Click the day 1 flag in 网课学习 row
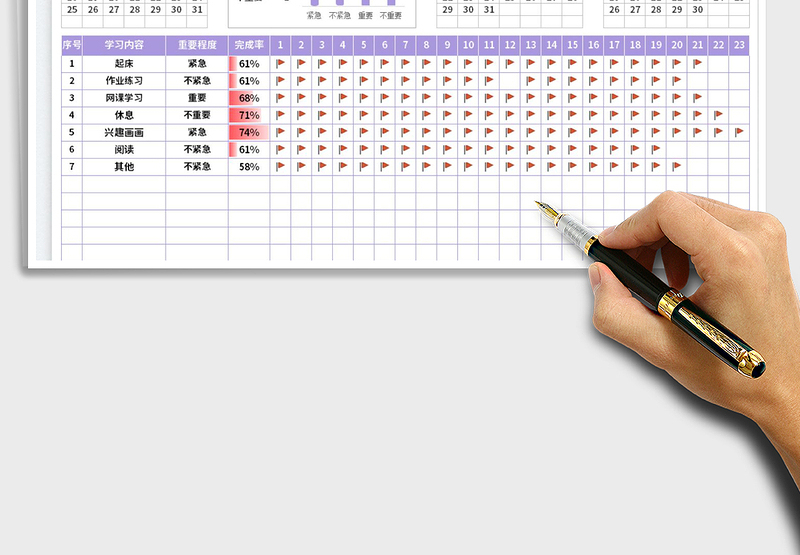This screenshot has height=555, width=800. point(280,98)
